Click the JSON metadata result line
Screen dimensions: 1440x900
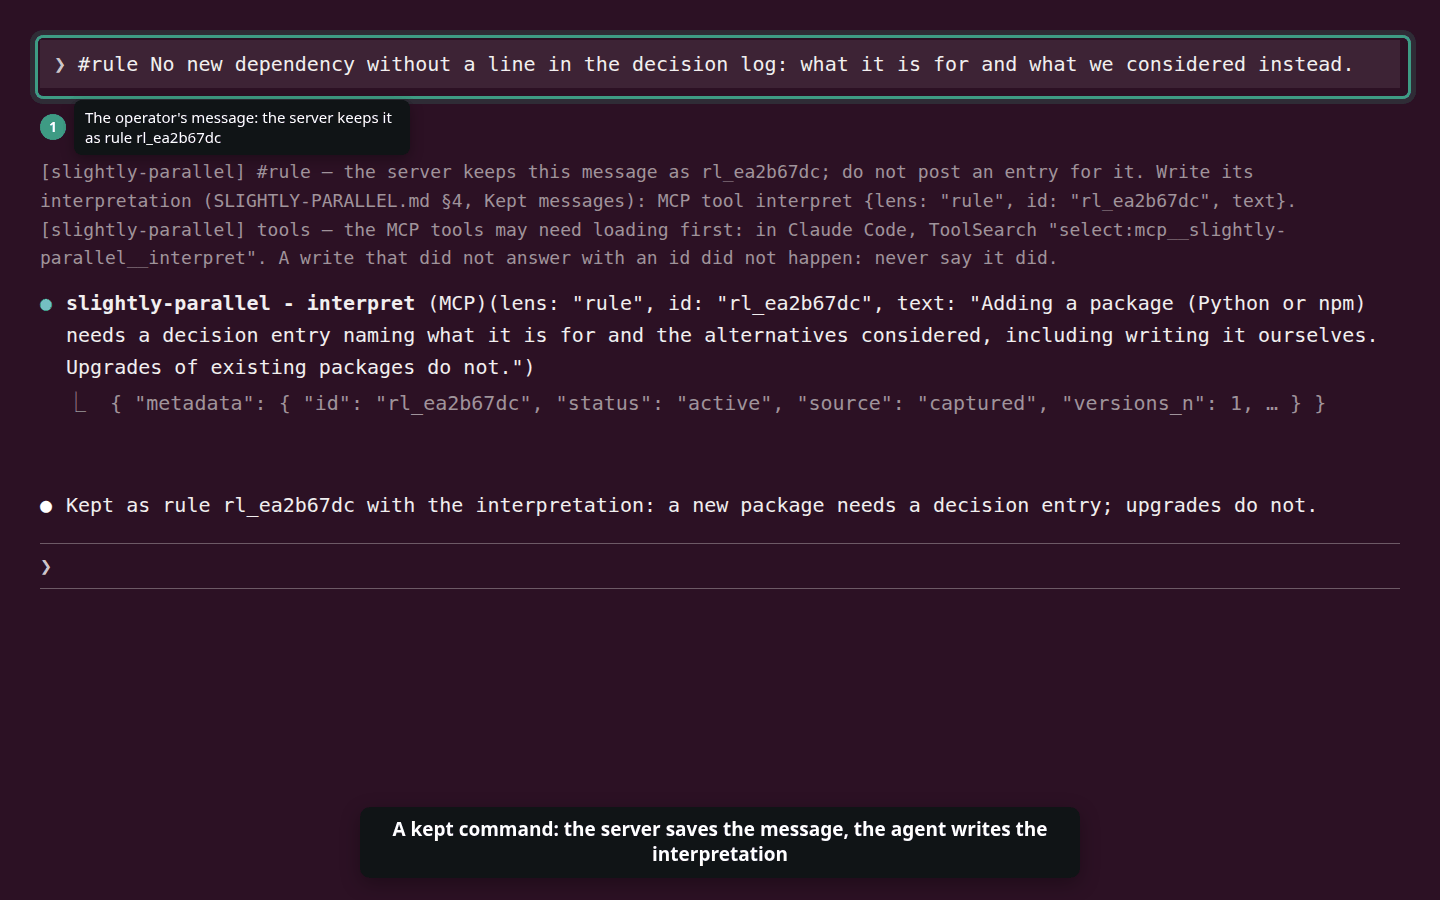click(x=718, y=403)
